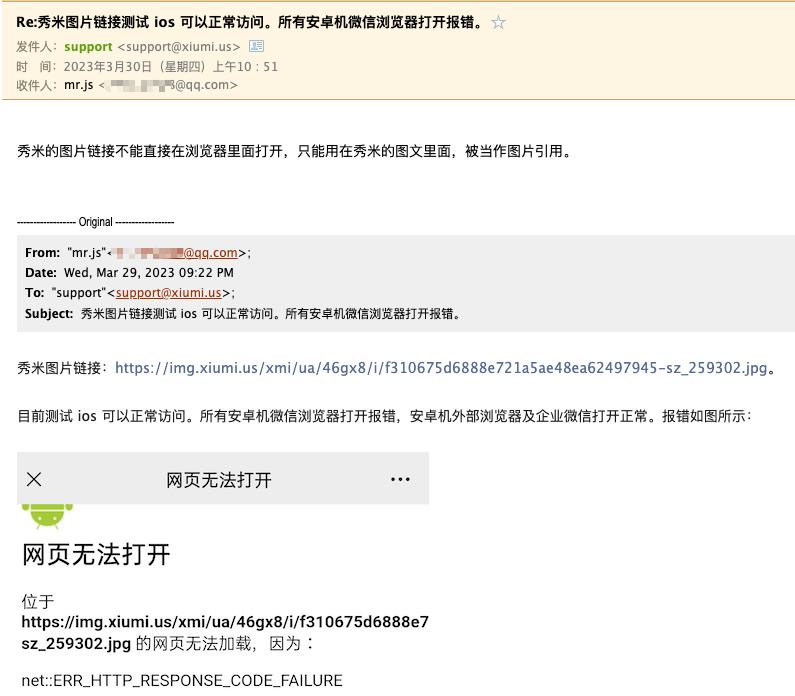Screen dimensions: 795x696
Task: Open the sender contact card icon
Action: tap(257, 46)
